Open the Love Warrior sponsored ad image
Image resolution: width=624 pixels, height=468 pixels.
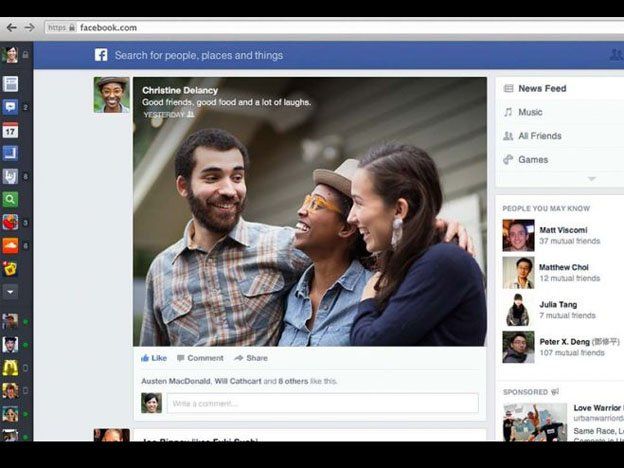535,422
